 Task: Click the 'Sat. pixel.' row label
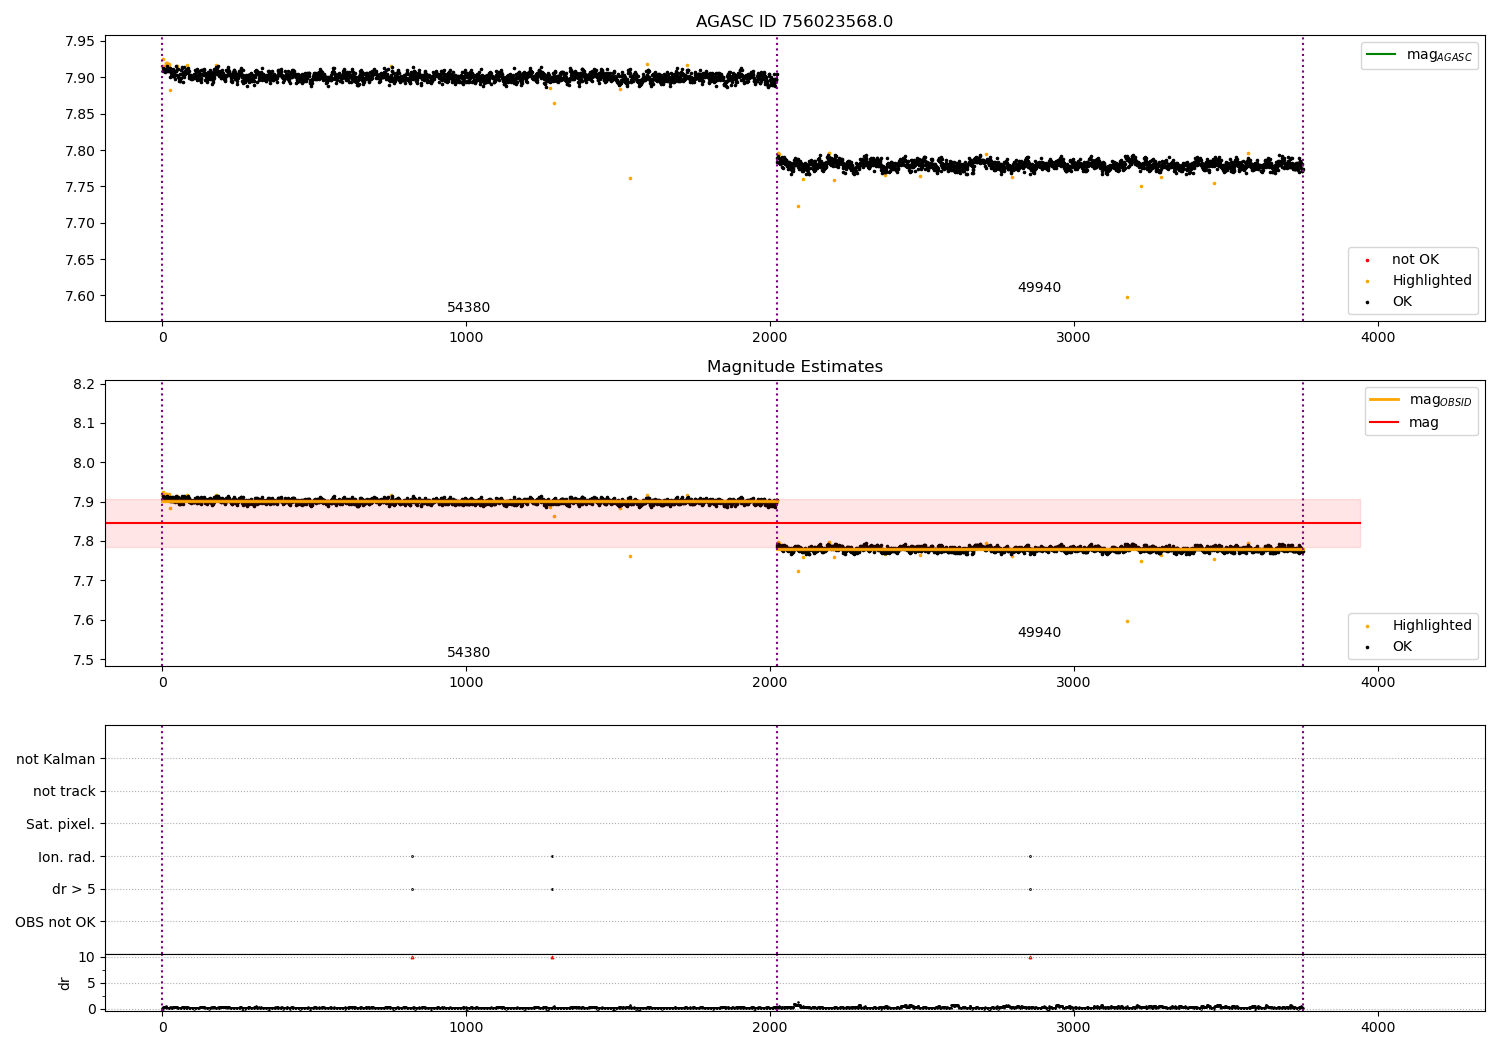tap(61, 825)
